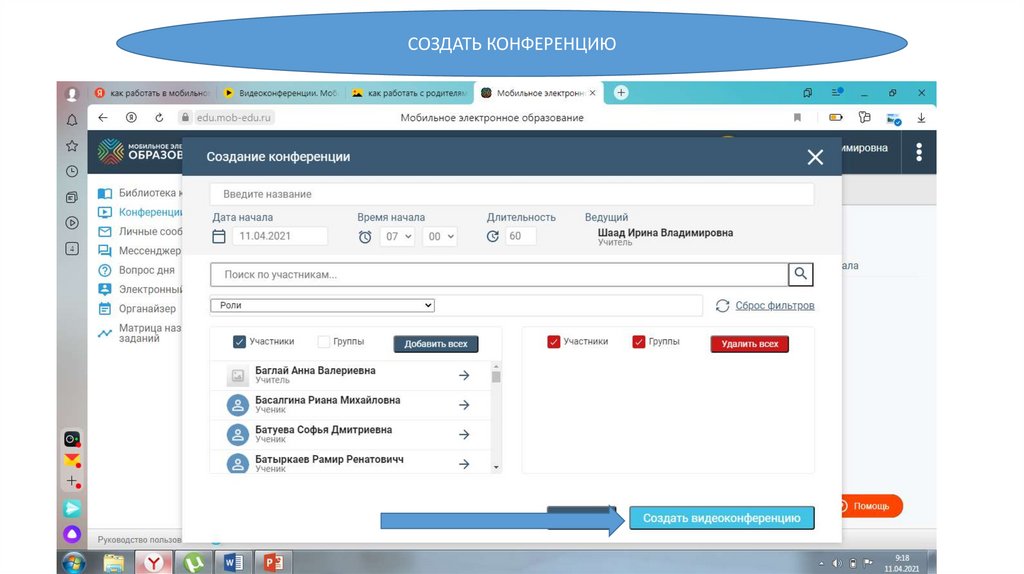
Task: Toggle the left Участники checkbox
Action: point(239,342)
